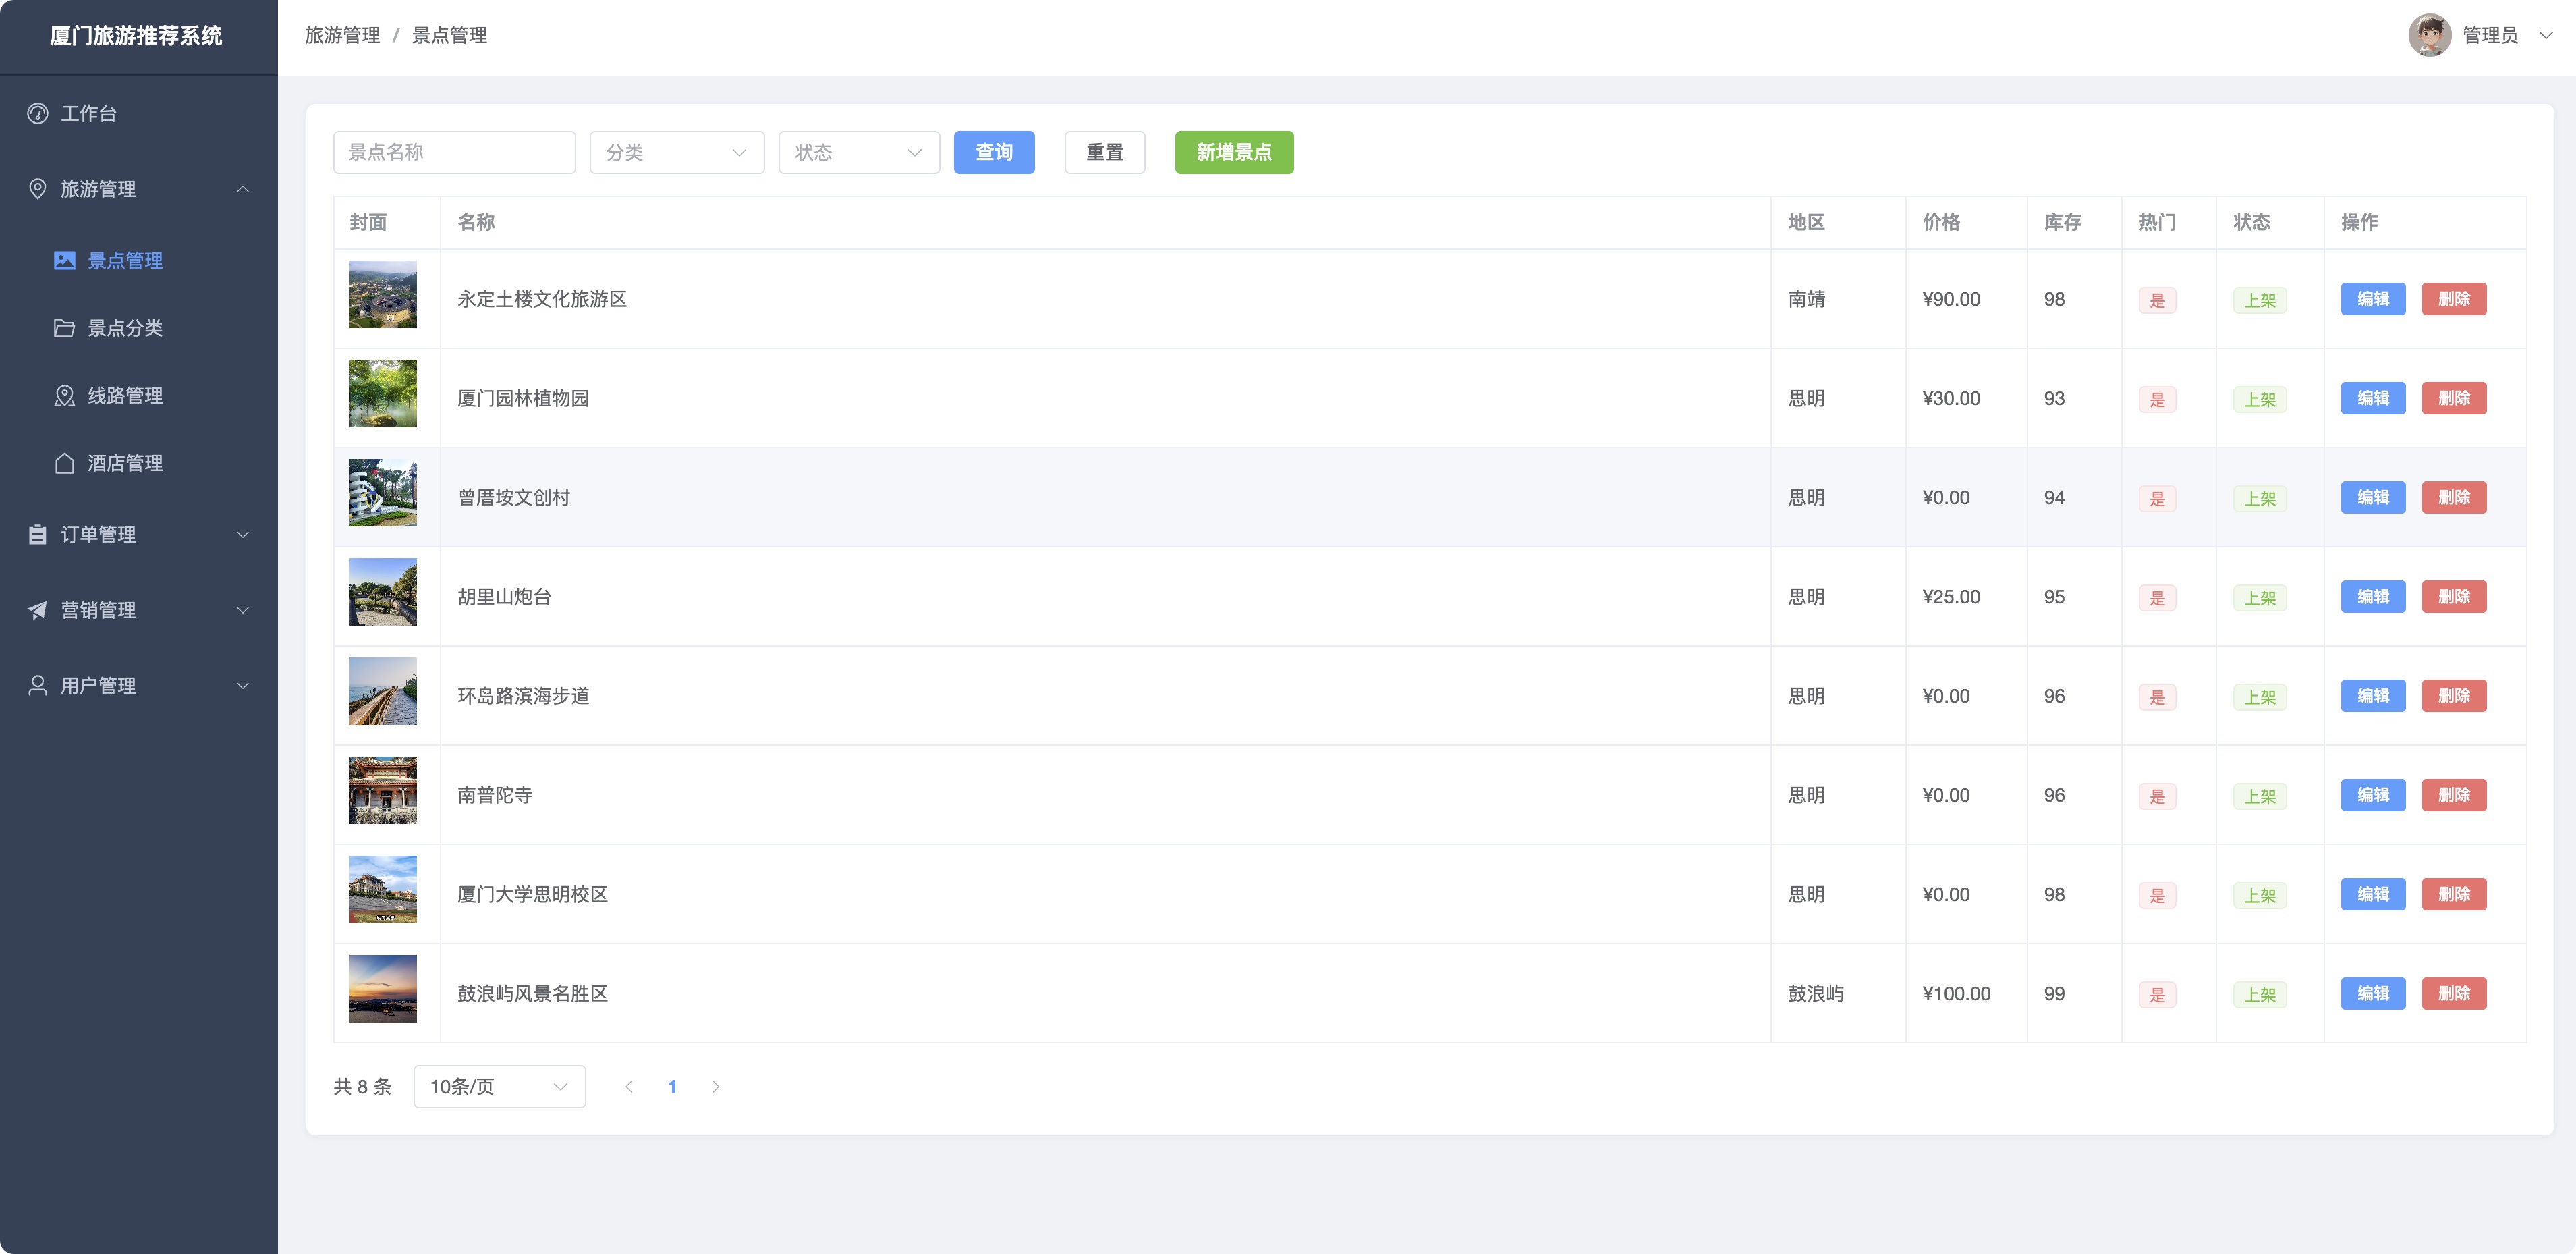Image resolution: width=2576 pixels, height=1254 pixels.
Task: Delete 曾厝垵文创村 entry
Action: pyautogui.click(x=2454, y=498)
